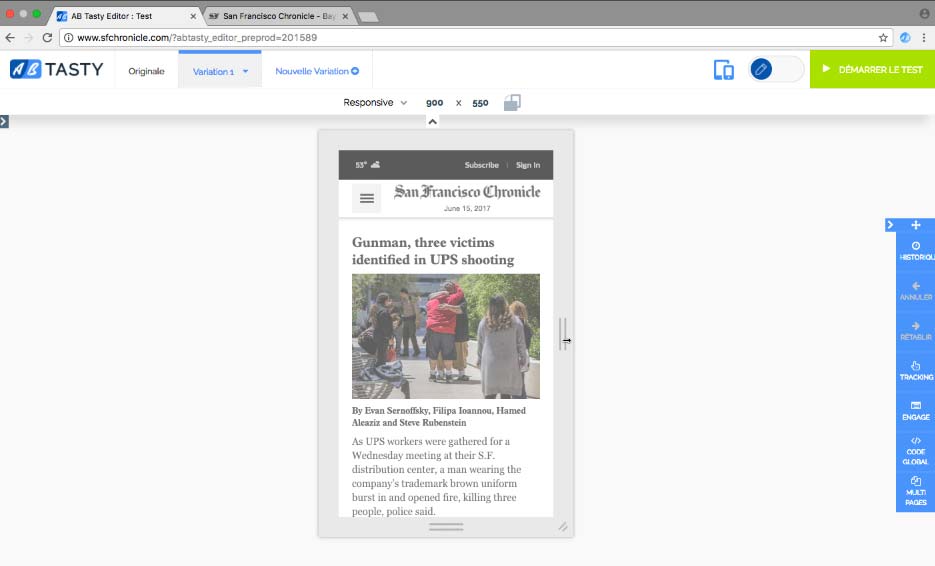Click the San Francisco Chronicle masthead
Viewport: 935px width, 566px height.
tap(467, 192)
